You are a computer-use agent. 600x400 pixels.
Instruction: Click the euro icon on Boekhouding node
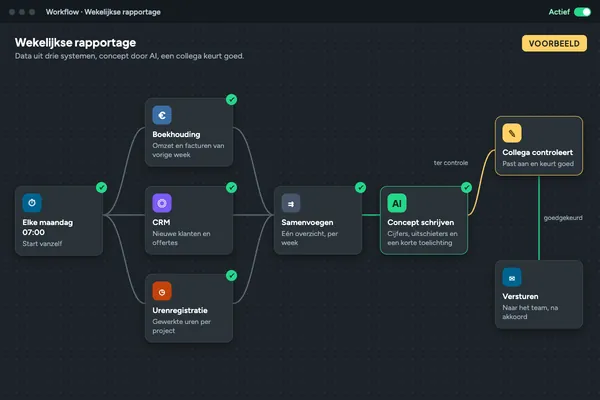click(x=162, y=115)
